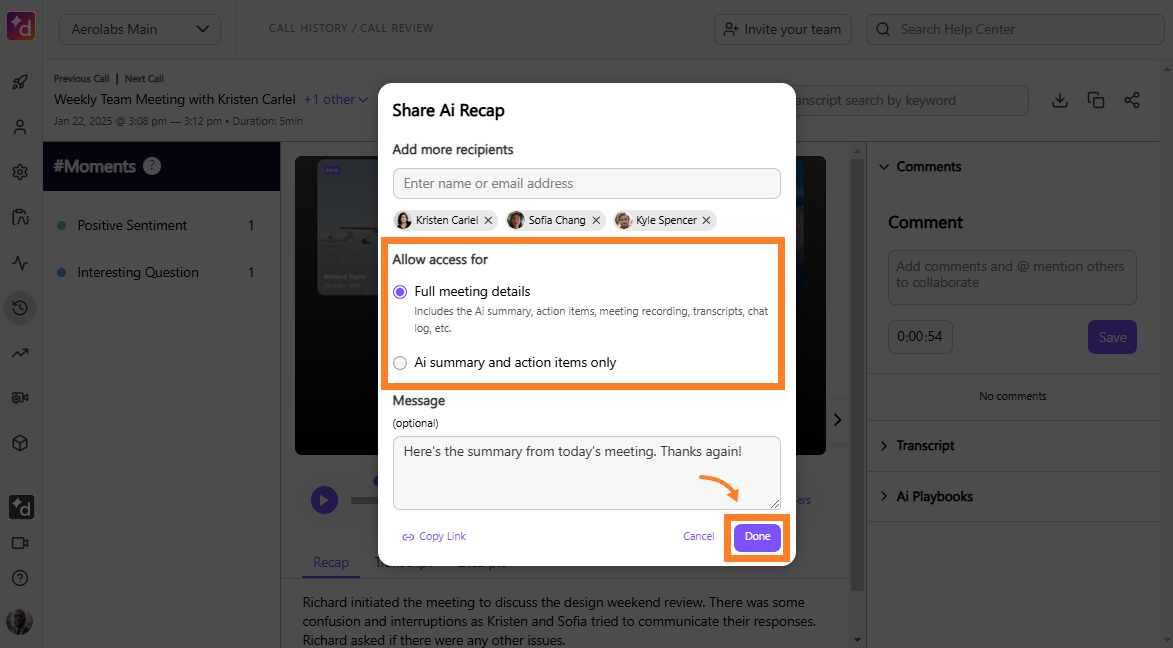Click the Sofia Chang recipient name
The height and width of the screenshot is (648, 1173).
pos(557,220)
